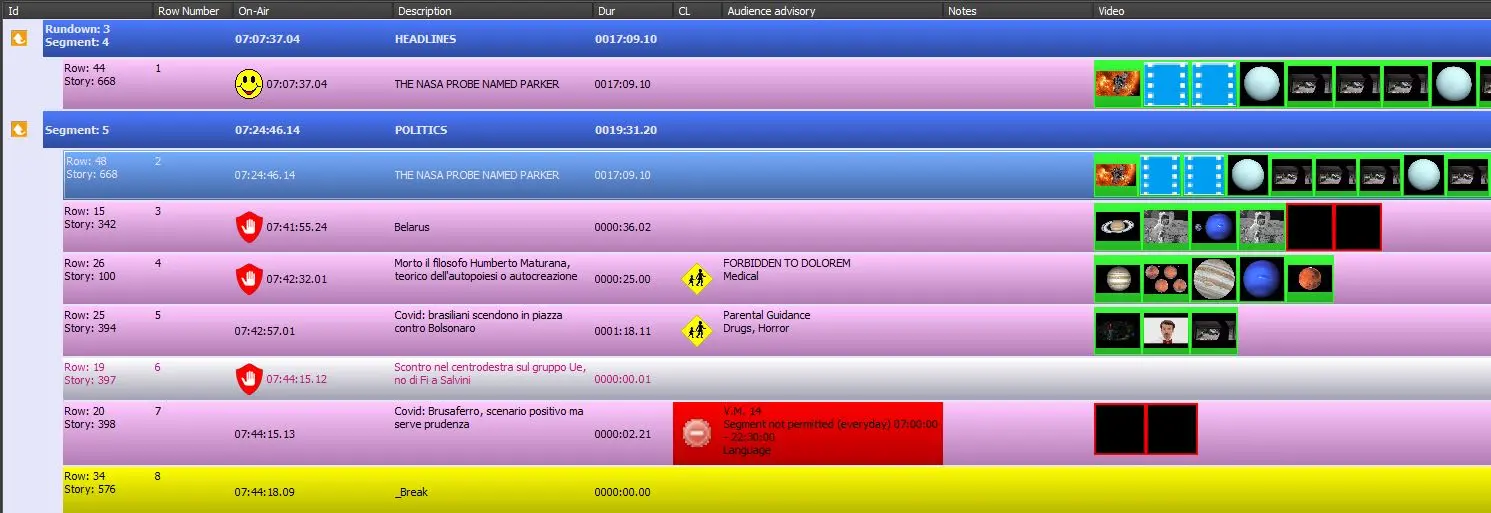
Task: Click the smiley face icon in row 1
Action: pyautogui.click(x=249, y=84)
